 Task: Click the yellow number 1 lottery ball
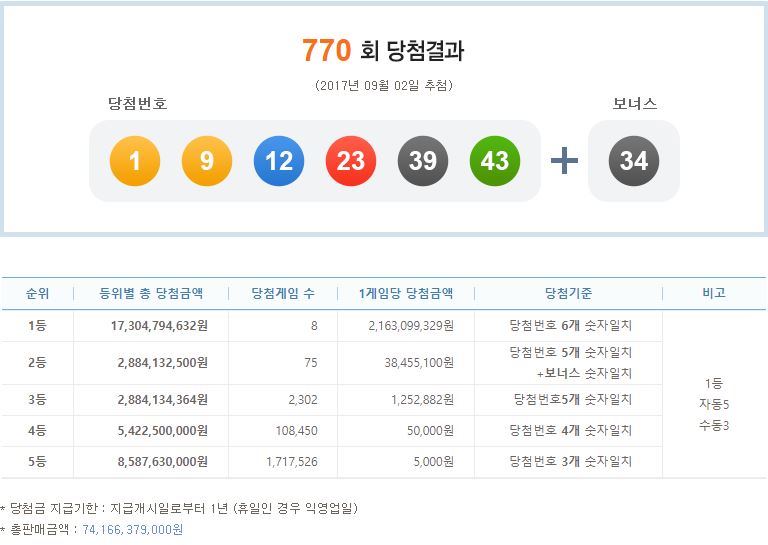(x=135, y=161)
